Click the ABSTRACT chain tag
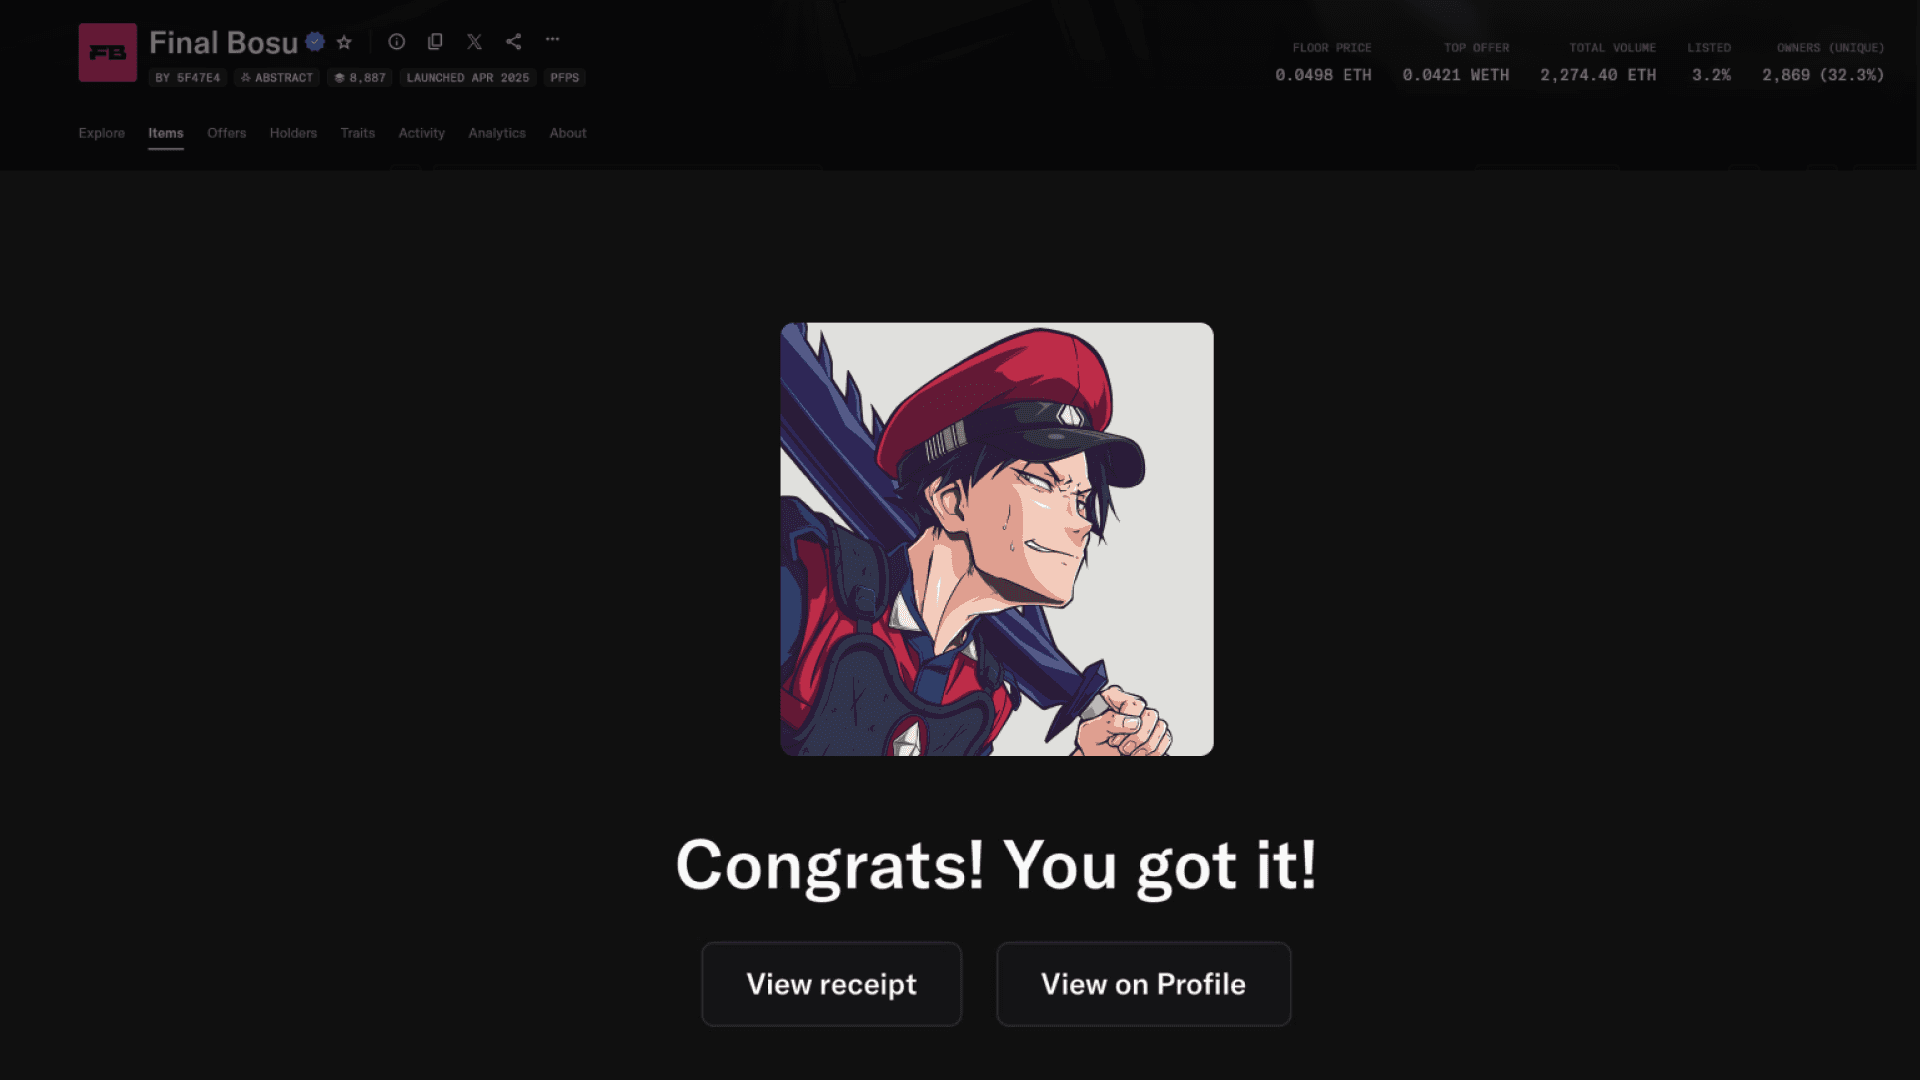 tap(277, 78)
